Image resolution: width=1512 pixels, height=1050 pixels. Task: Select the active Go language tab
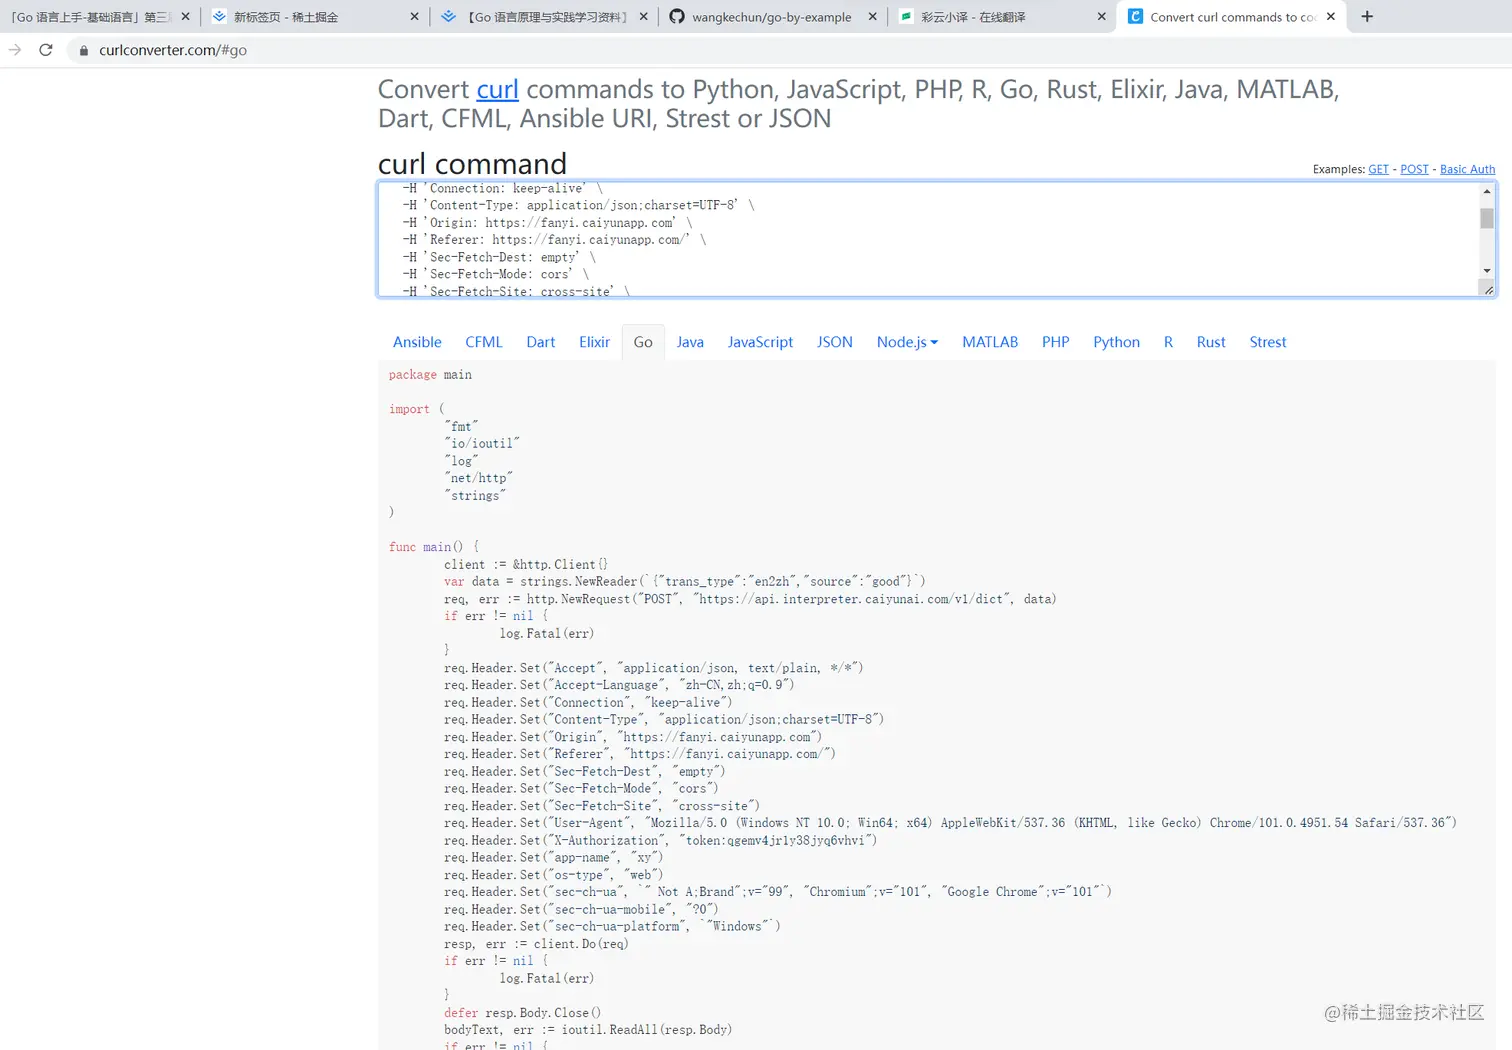(643, 342)
